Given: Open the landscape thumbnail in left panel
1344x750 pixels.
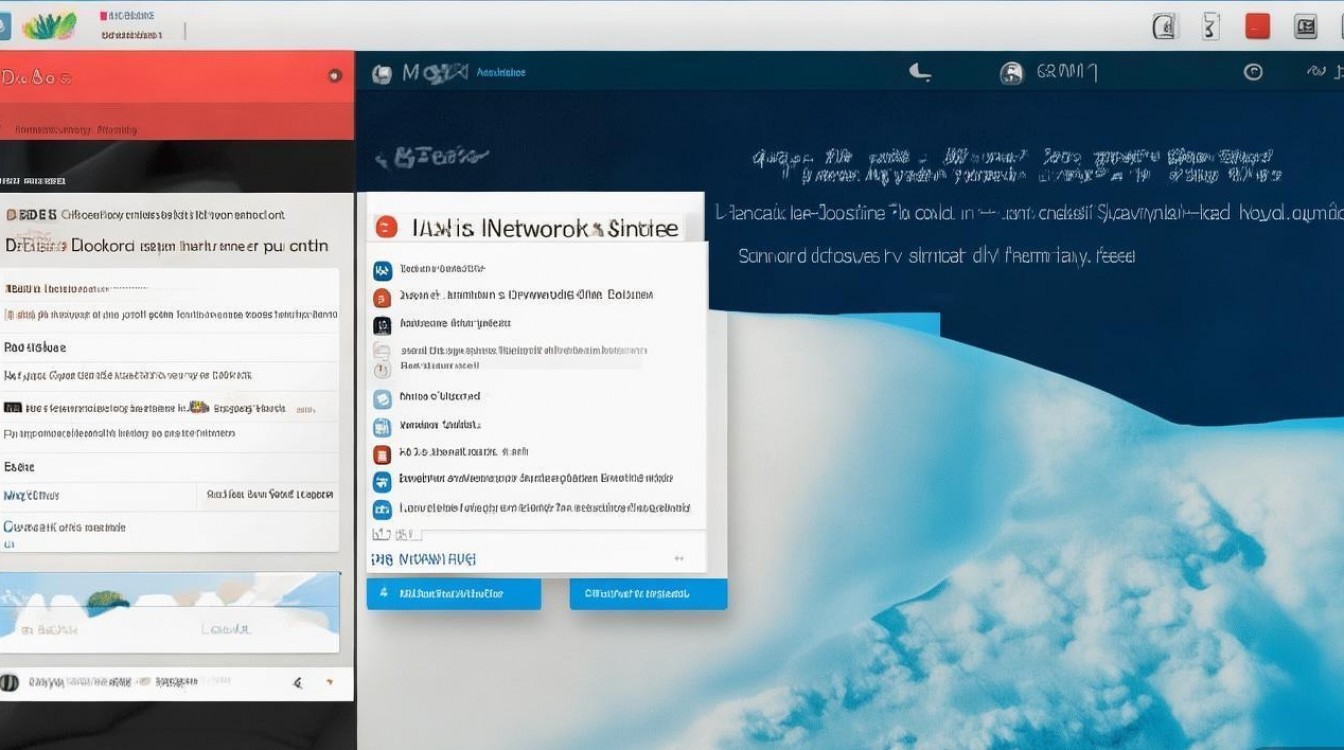Looking at the screenshot, I should coord(170,612).
